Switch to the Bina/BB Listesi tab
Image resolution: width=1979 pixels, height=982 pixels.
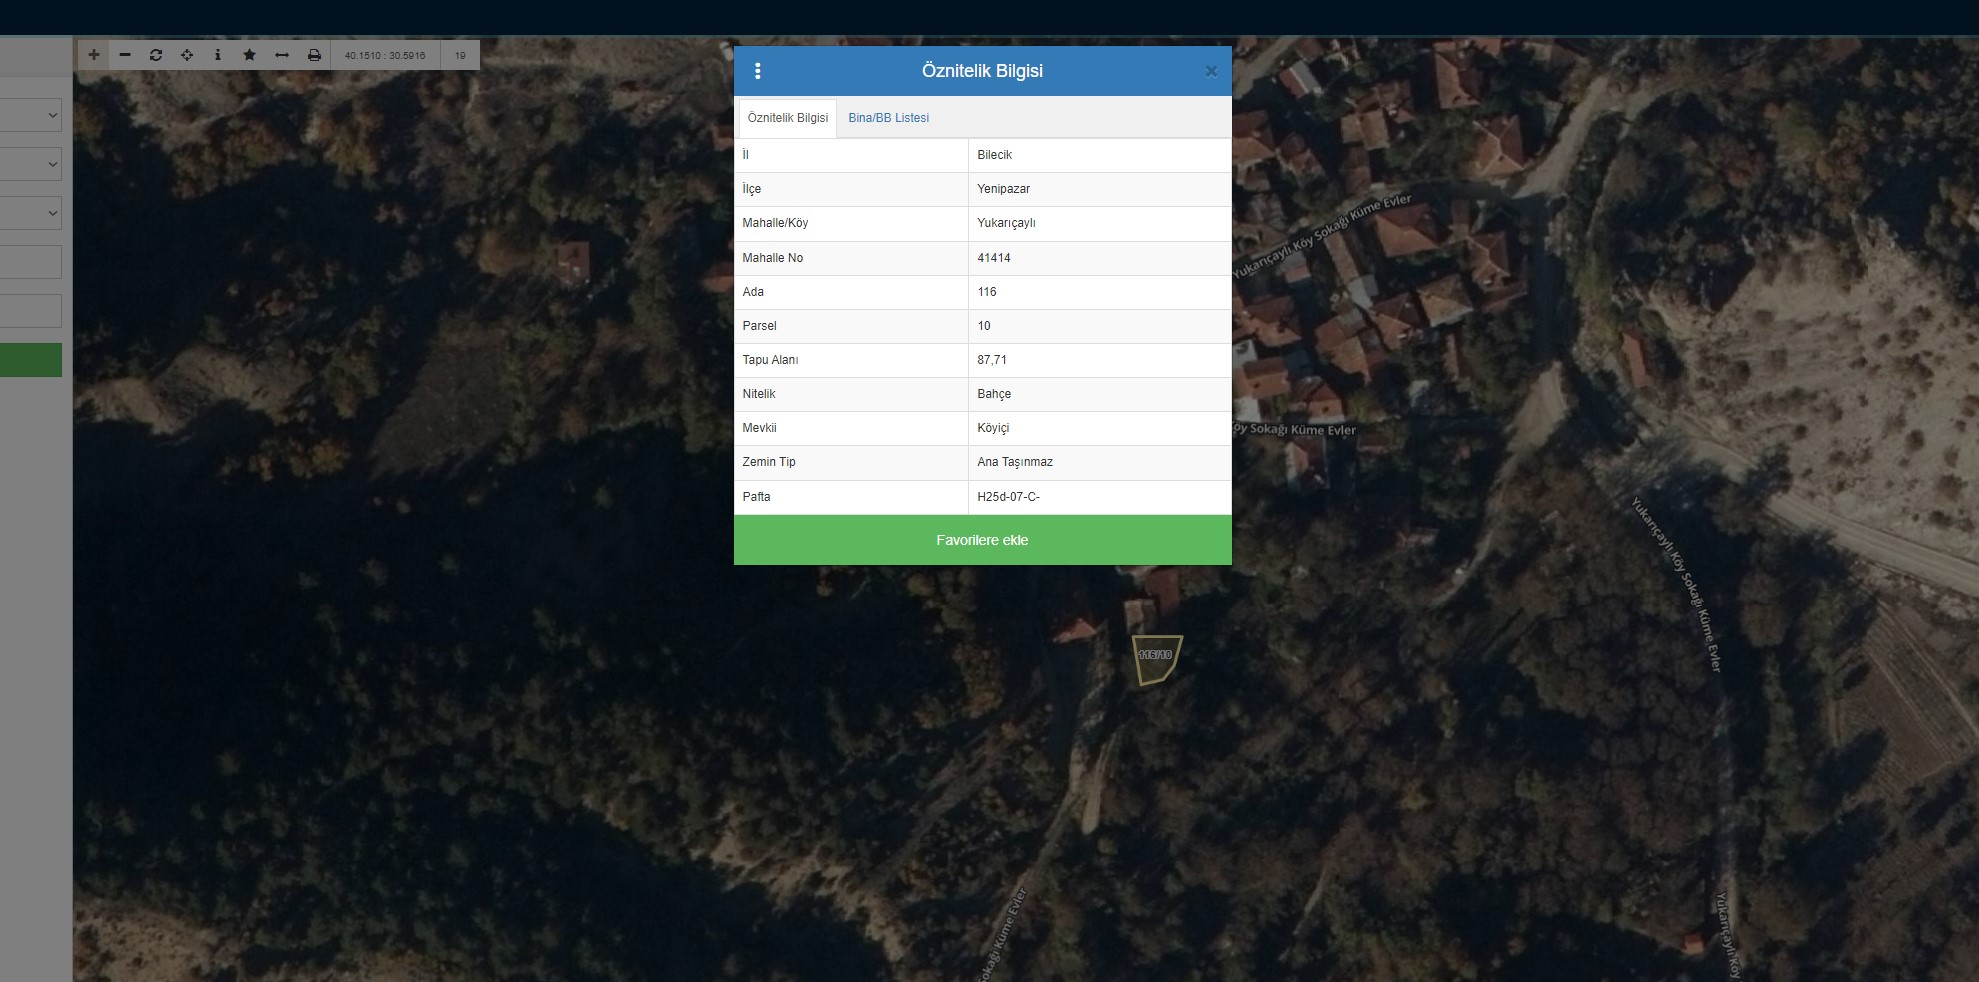[888, 118]
